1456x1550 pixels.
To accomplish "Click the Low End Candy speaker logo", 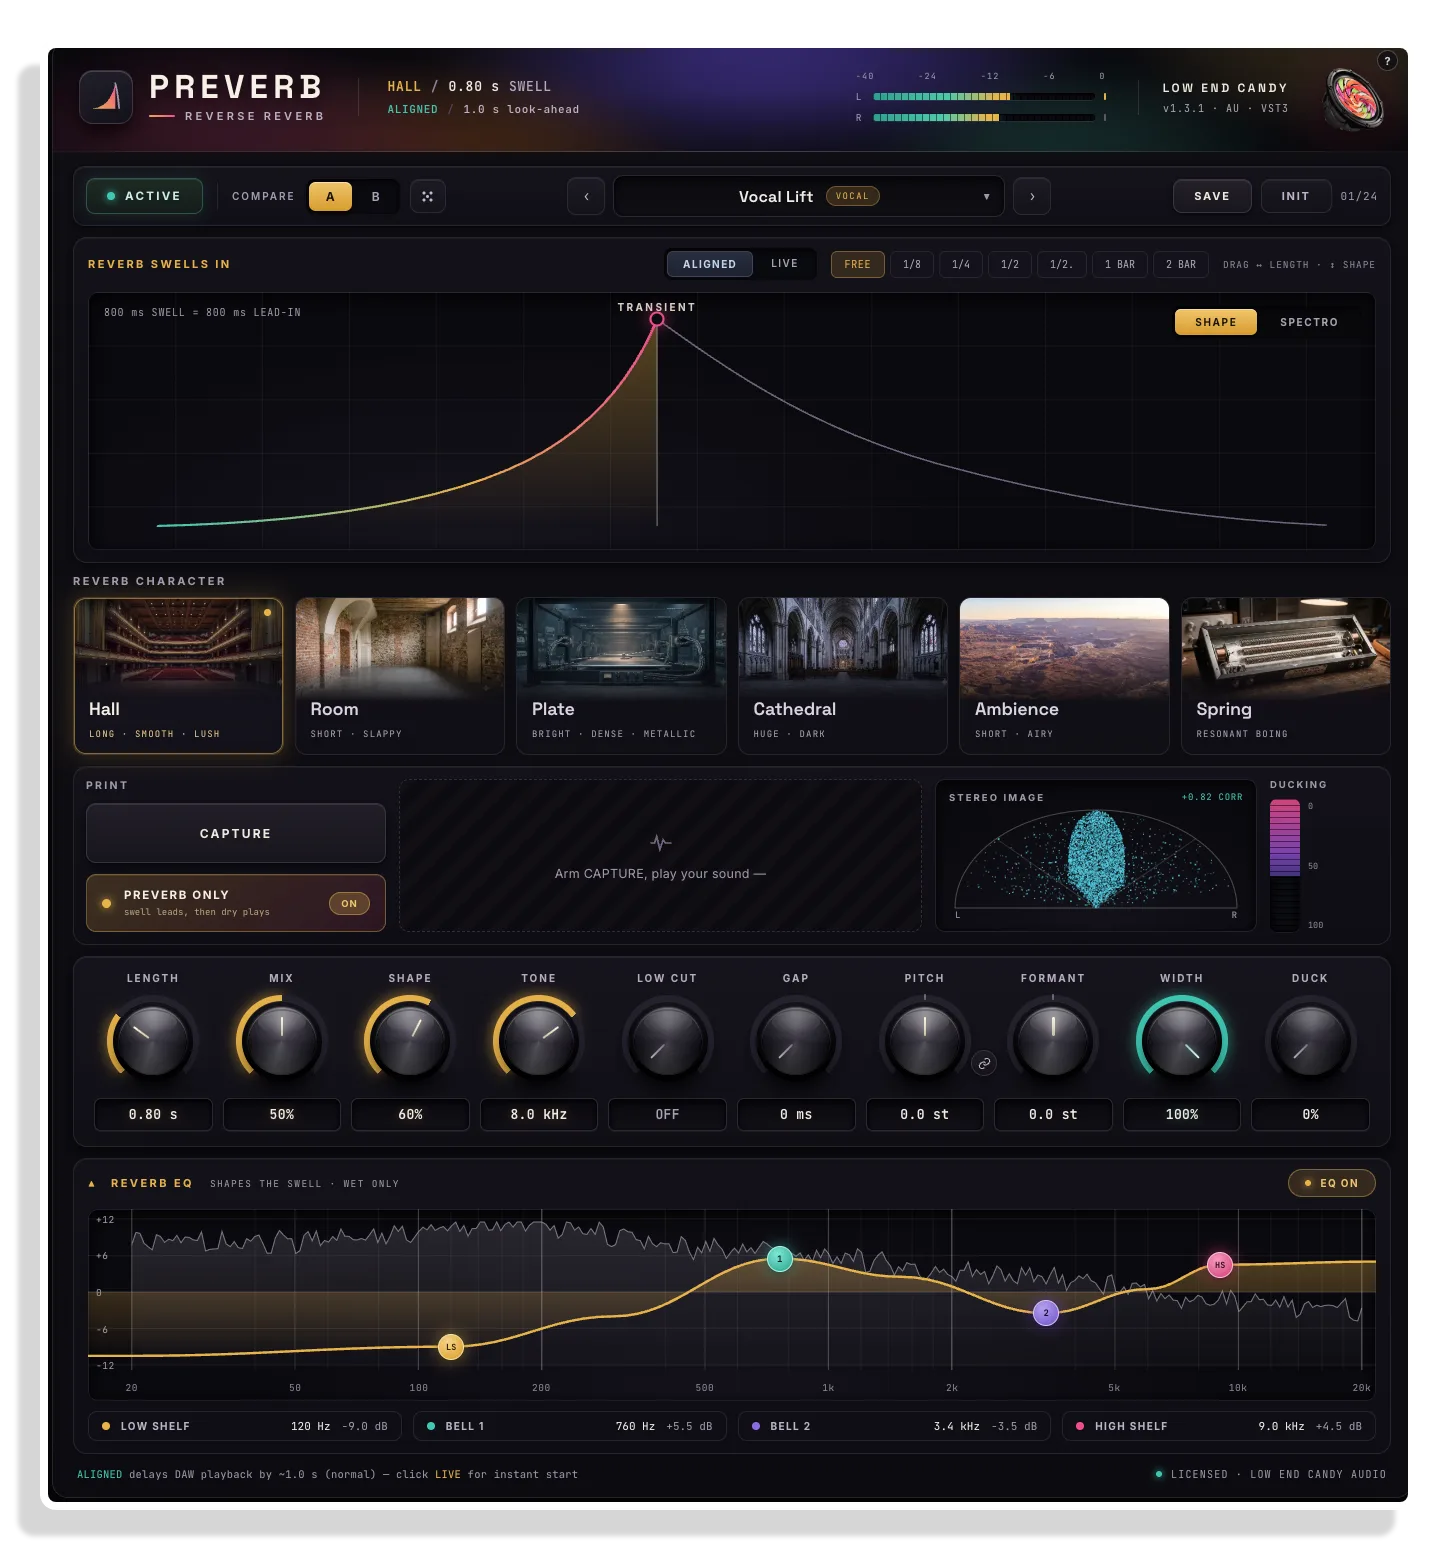I will pyautogui.click(x=1353, y=98).
